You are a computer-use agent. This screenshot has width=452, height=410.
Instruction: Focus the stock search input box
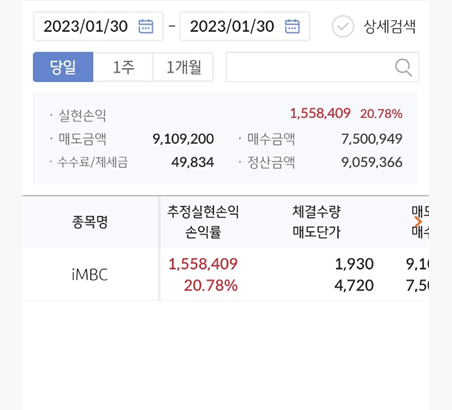pyautogui.click(x=322, y=67)
